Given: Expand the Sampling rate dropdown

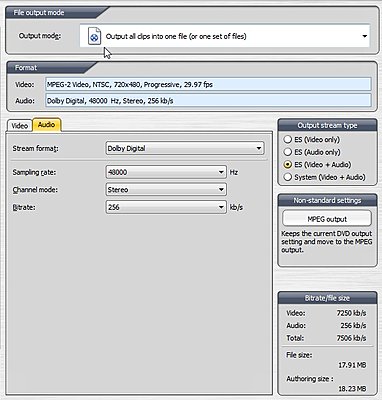Looking at the screenshot, I should pyautogui.click(x=166, y=172).
